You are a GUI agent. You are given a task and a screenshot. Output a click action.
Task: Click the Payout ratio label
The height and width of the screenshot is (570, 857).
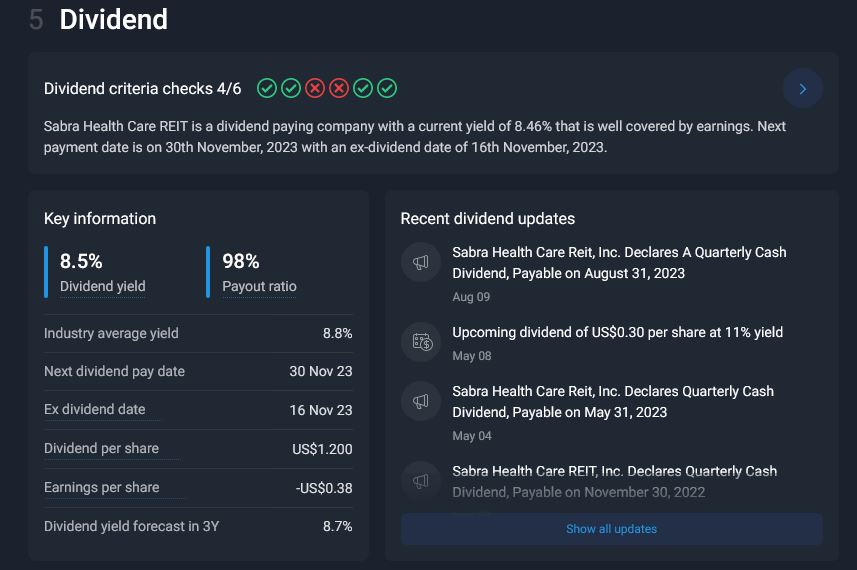(x=259, y=286)
